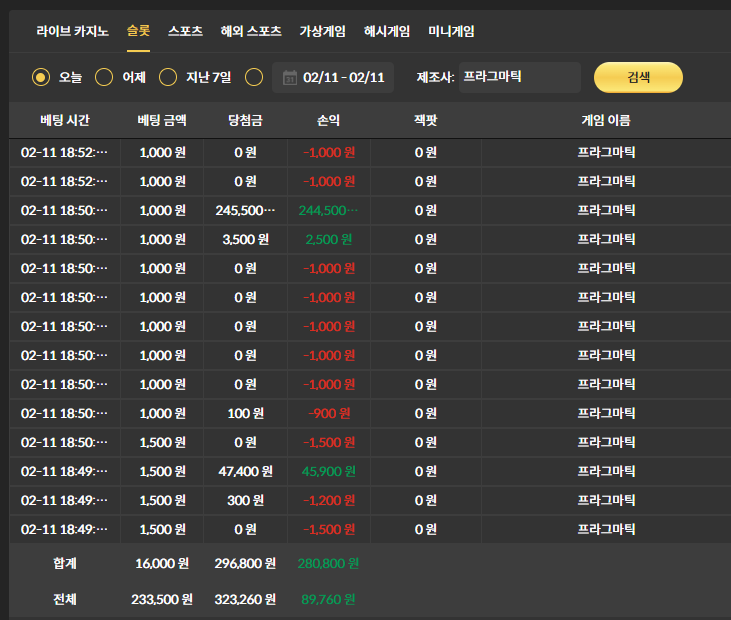The height and width of the screenshot is (620, 731).
Task: Click the yellow 검색 button
Action: pyautogui.click(x=638, y=77)
